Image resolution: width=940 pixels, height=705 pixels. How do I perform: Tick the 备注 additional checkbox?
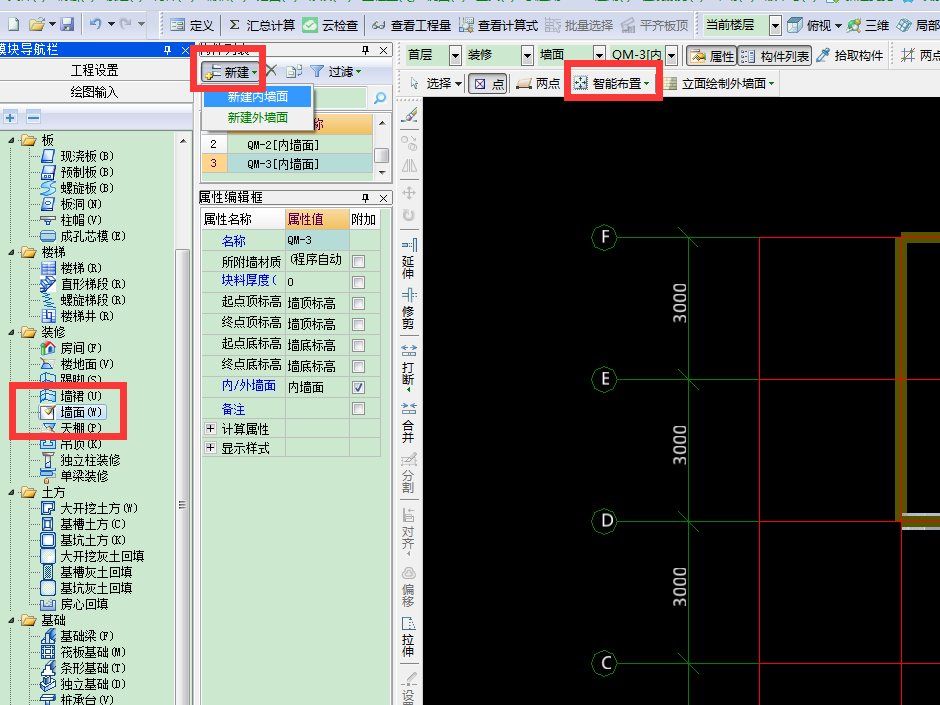(358, 408)
